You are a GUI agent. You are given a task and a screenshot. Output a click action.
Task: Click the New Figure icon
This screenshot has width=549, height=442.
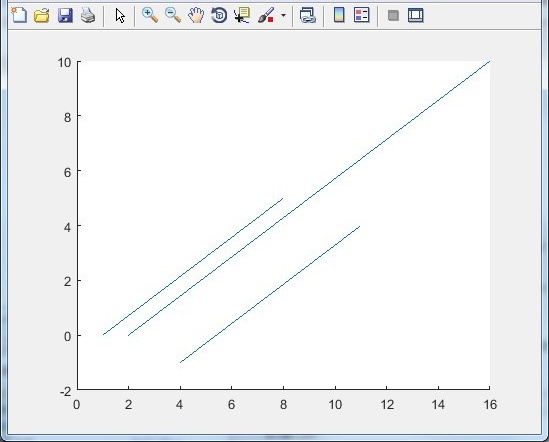pyautogui.click(x=19, y=15)
